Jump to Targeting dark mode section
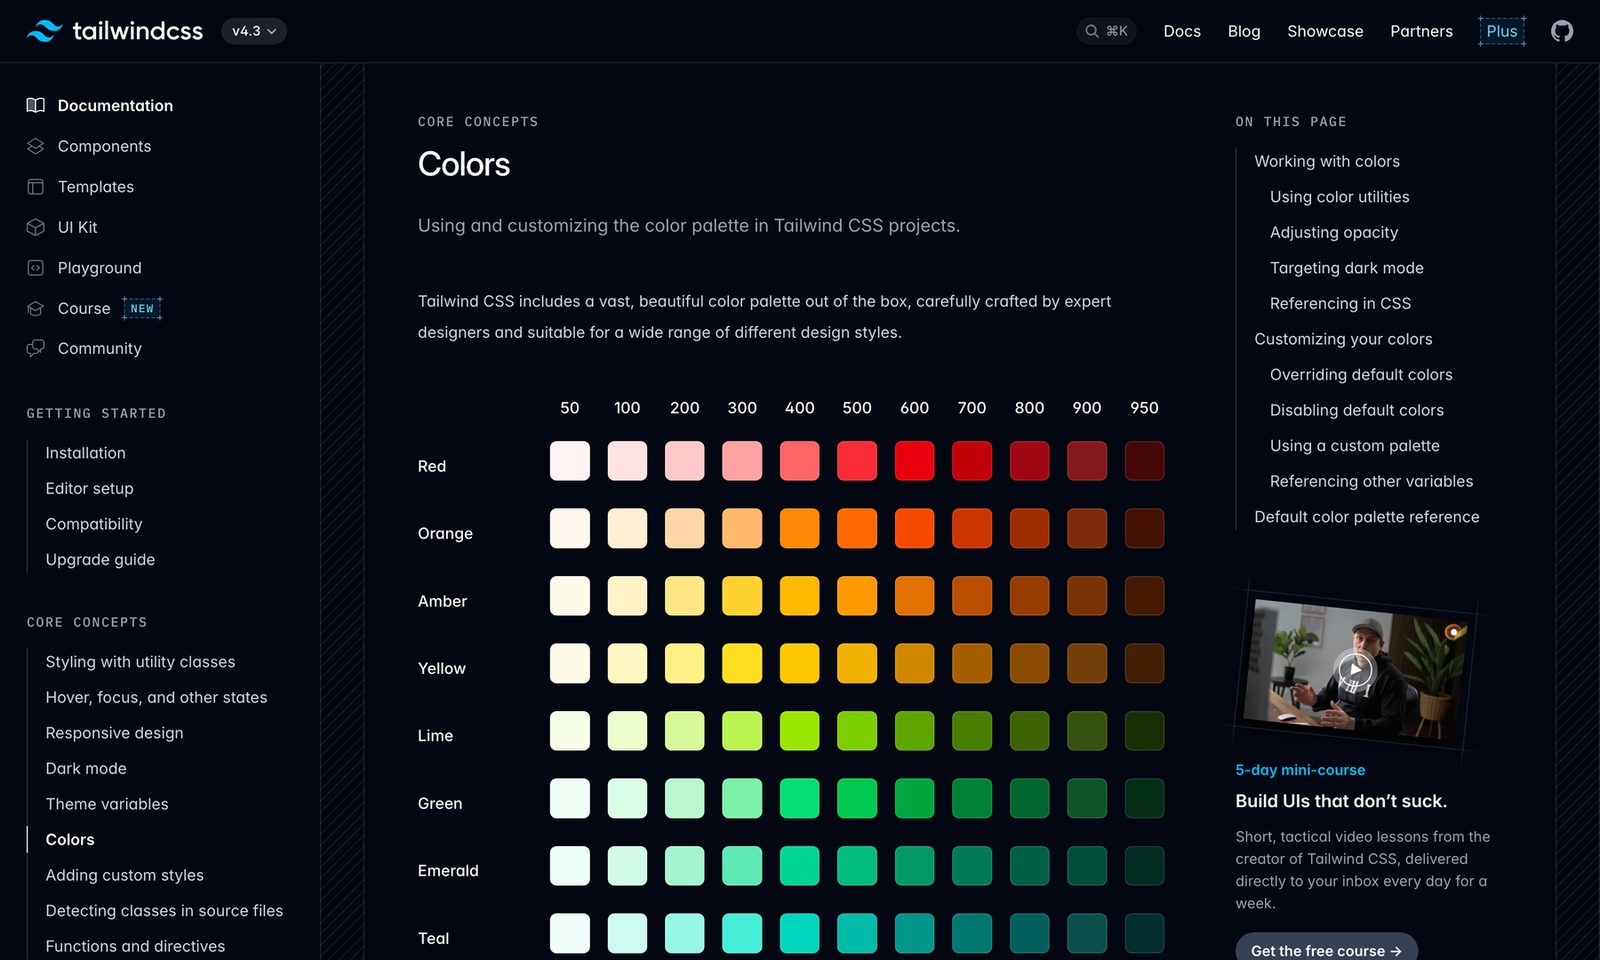This screenshot has width=1600, height=960. pos(1347,268)
